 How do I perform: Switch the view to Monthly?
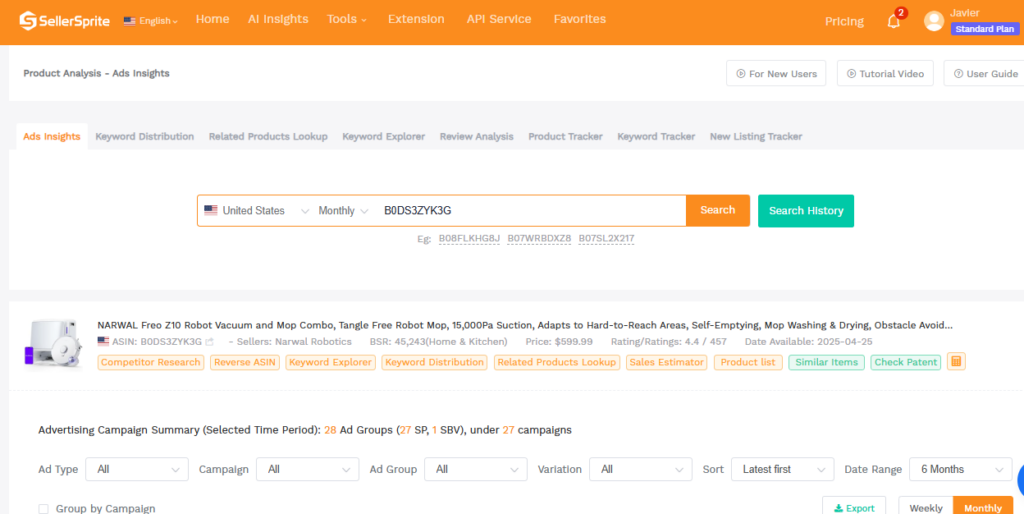[983, 507]
